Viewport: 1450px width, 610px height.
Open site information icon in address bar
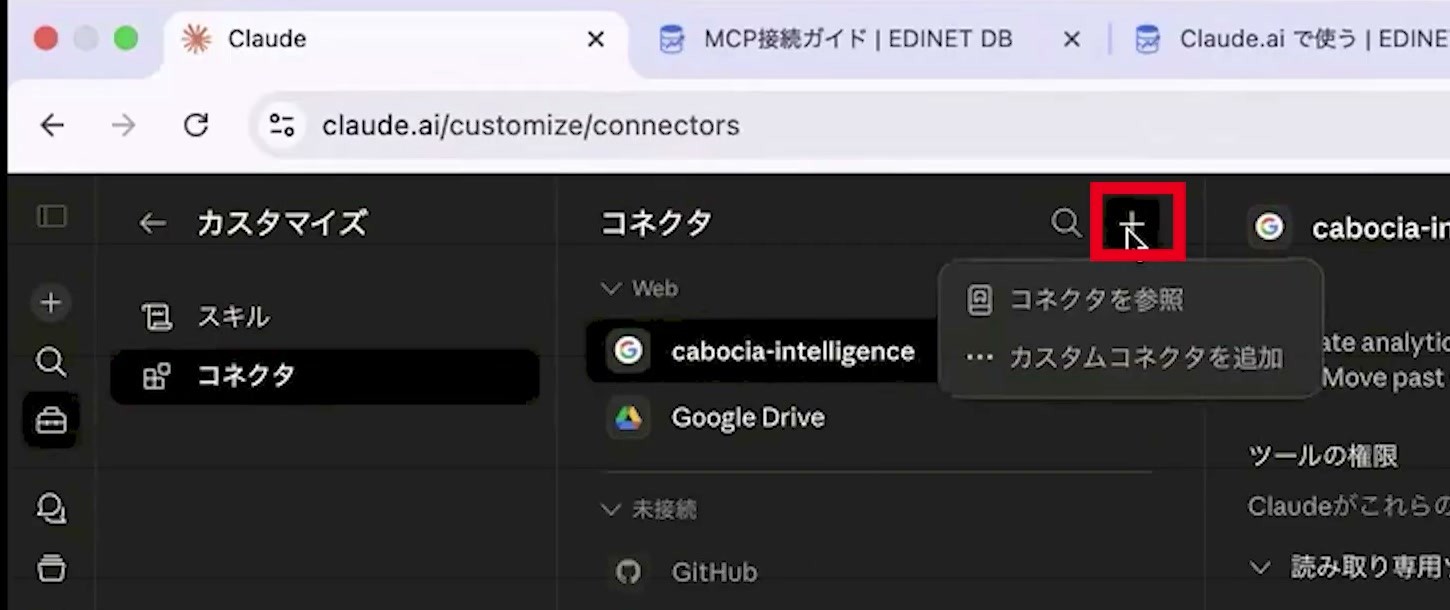tap(282, 125)
